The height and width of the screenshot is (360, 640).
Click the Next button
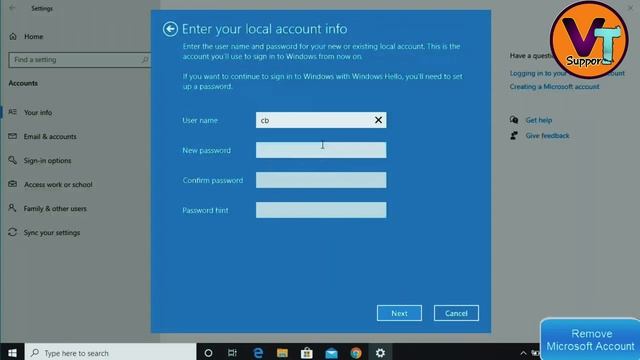point(399,313)
